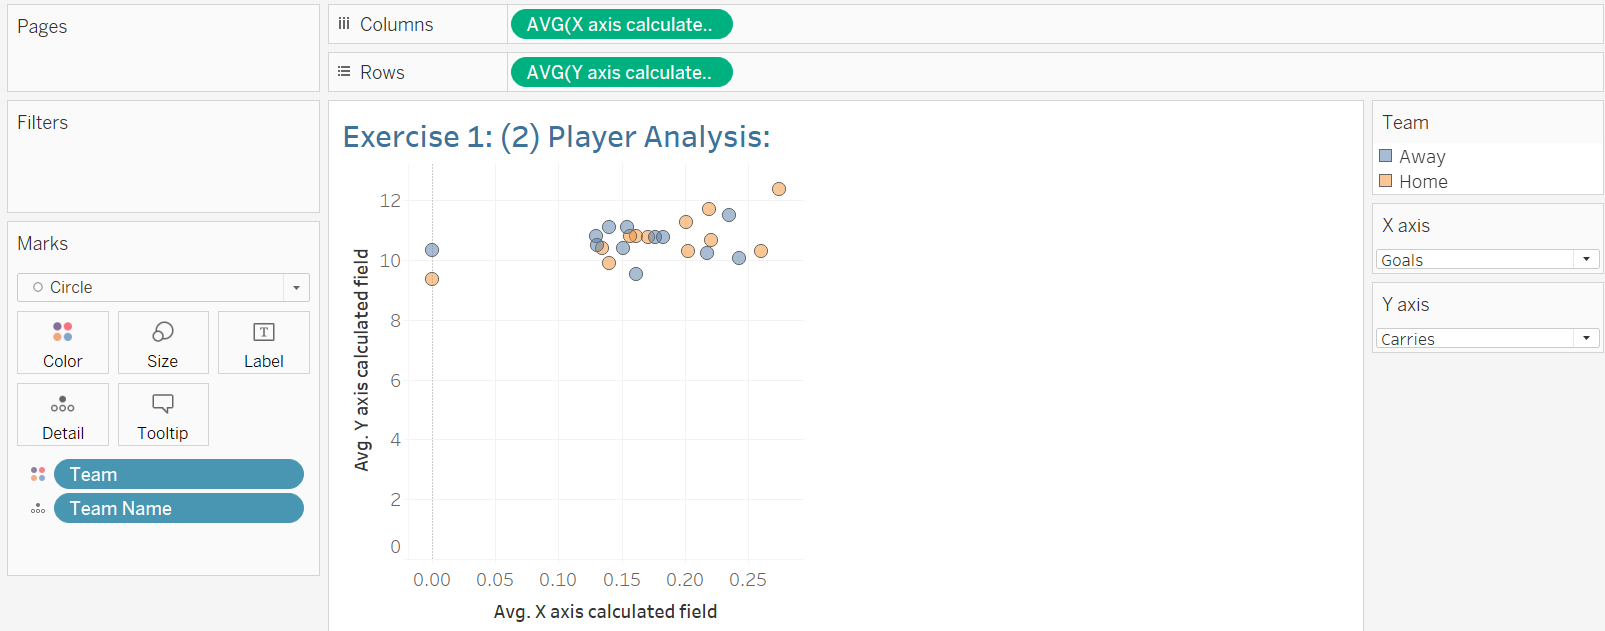Click the Away legend color swatch

(1386, 156)
